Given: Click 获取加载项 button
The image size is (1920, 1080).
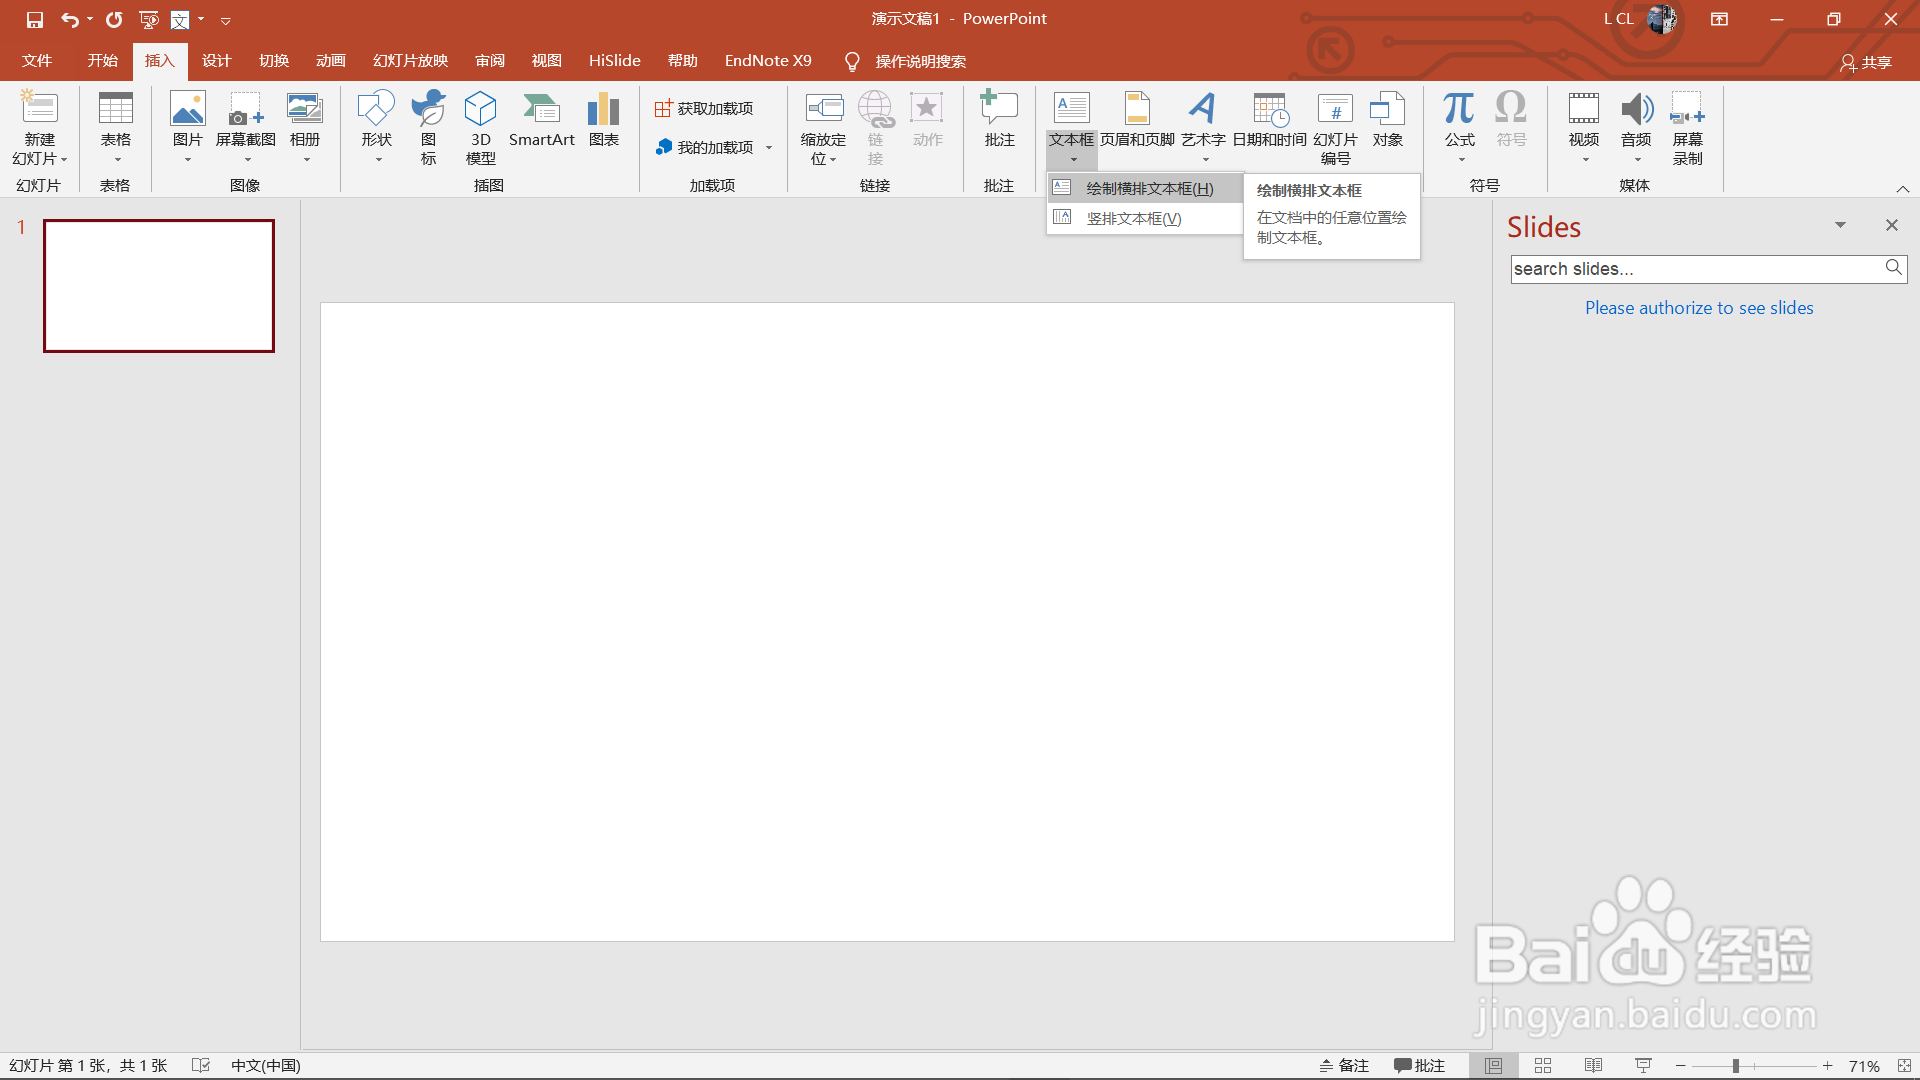Looking at the screenshot, I should [704, 108].
